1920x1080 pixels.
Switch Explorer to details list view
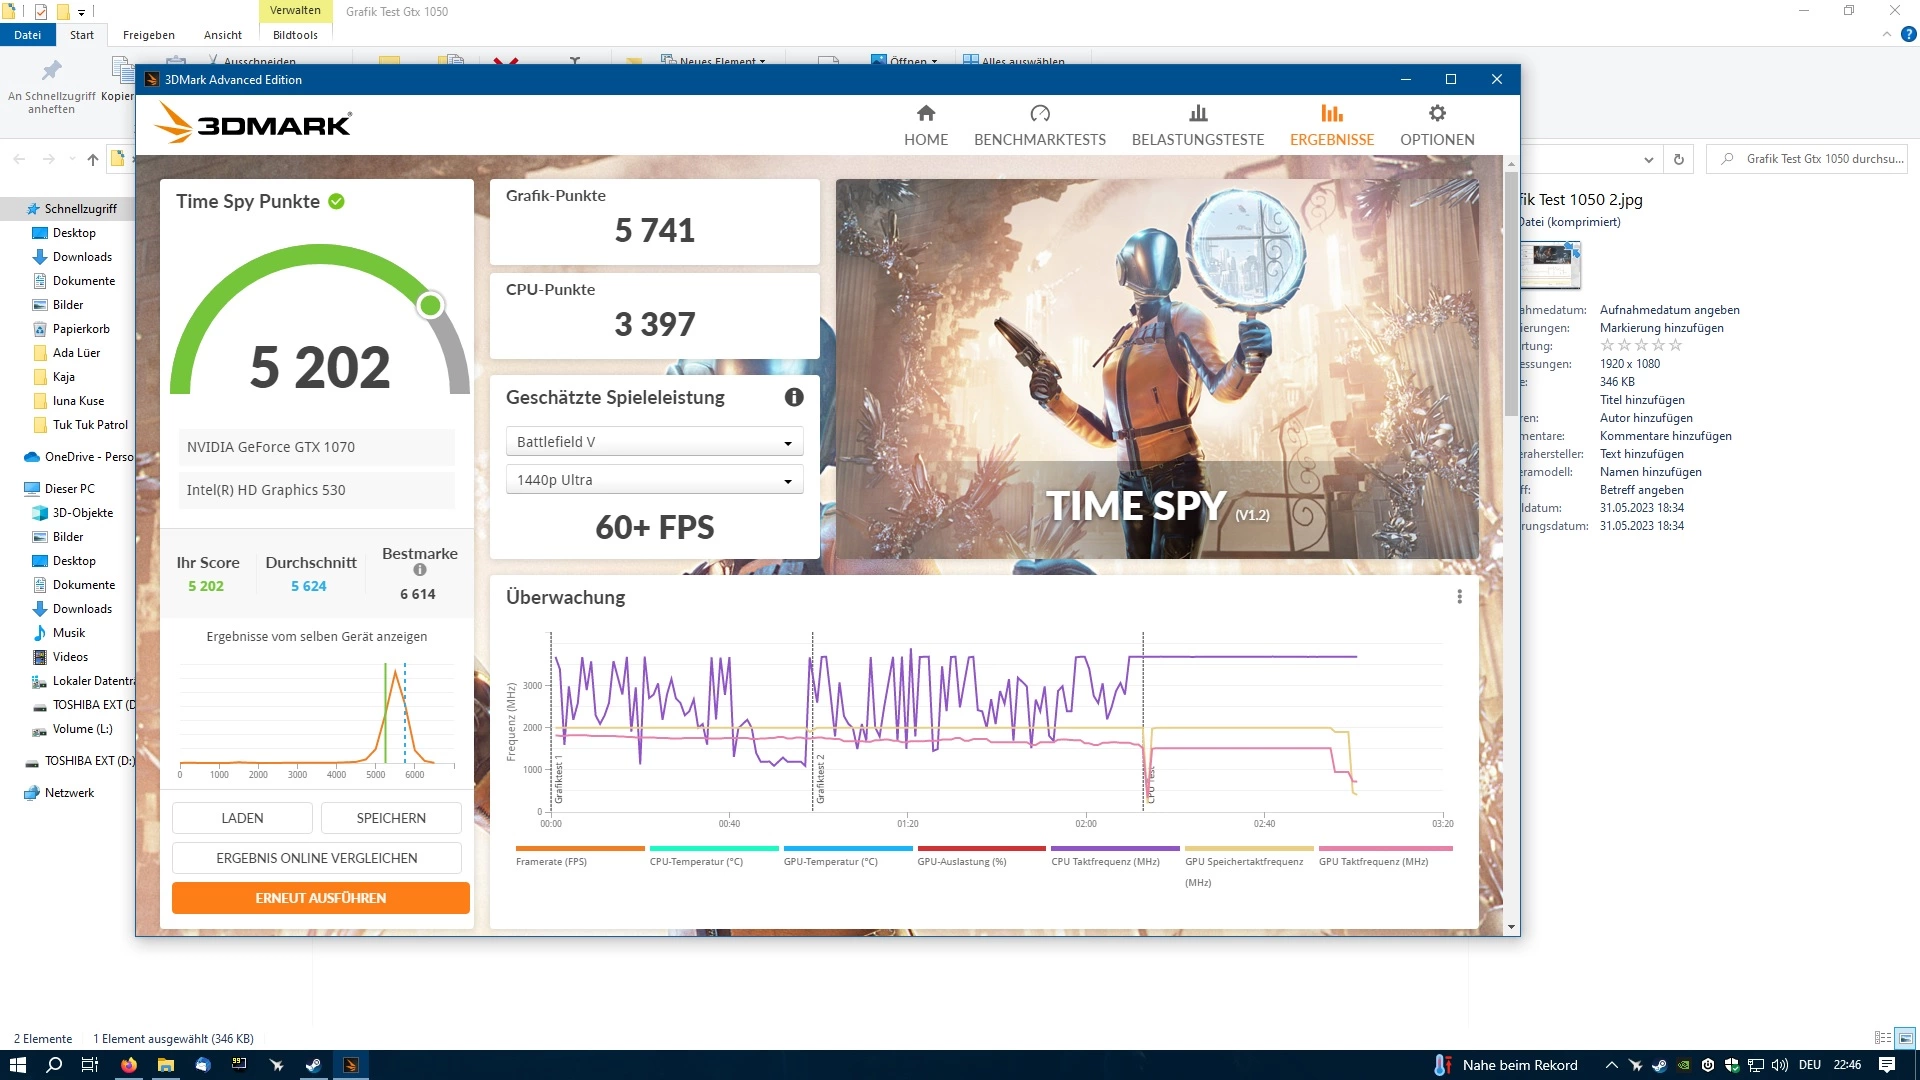(1882, 1038)
